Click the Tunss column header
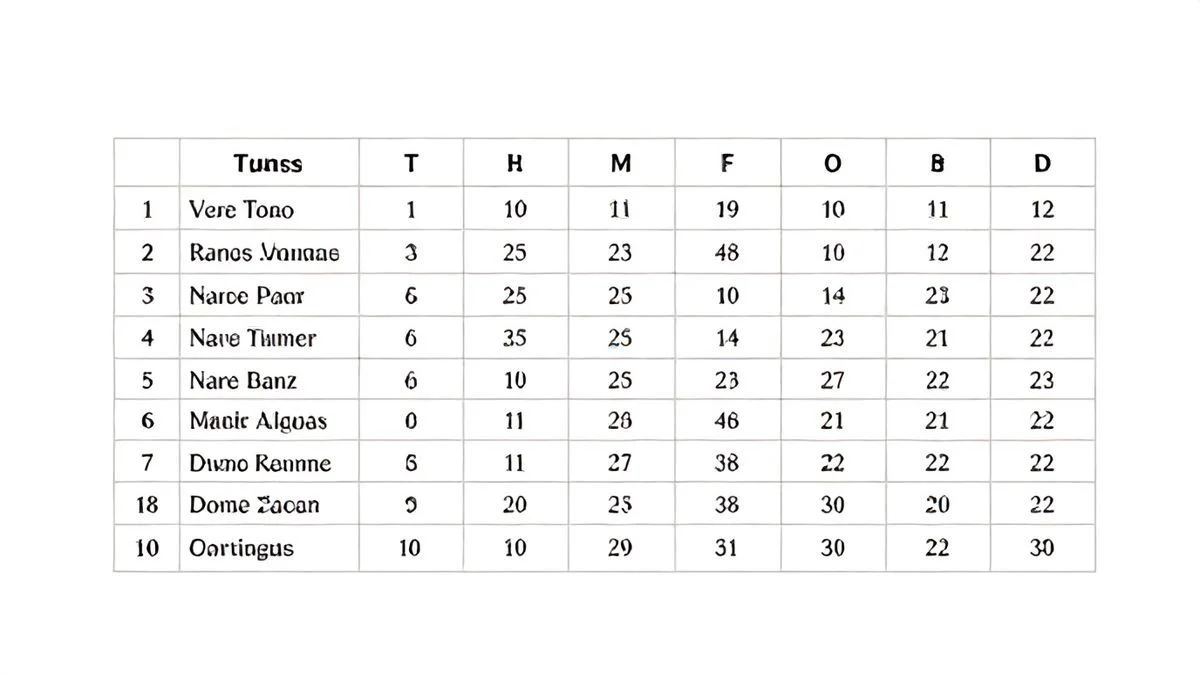This screenshot has height=675, width=1200. pos(268,163)
